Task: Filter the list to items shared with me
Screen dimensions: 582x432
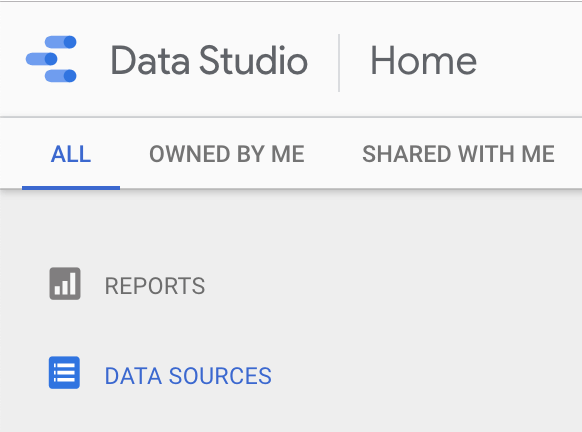Action: [x=458, y=154]
